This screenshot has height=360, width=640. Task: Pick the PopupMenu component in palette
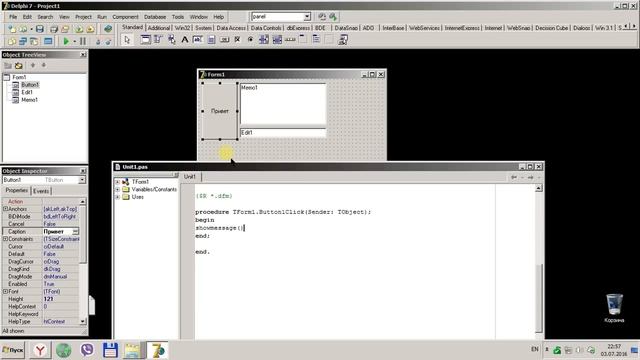click(171, 40)
